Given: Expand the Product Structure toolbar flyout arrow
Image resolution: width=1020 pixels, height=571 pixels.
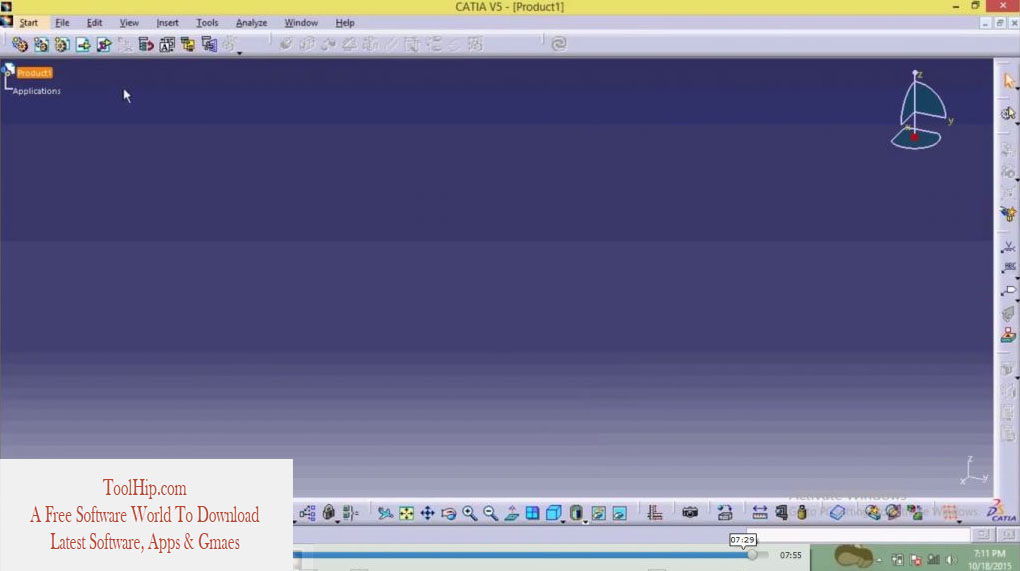Looking at the screenshot, I should pos(239,53).
